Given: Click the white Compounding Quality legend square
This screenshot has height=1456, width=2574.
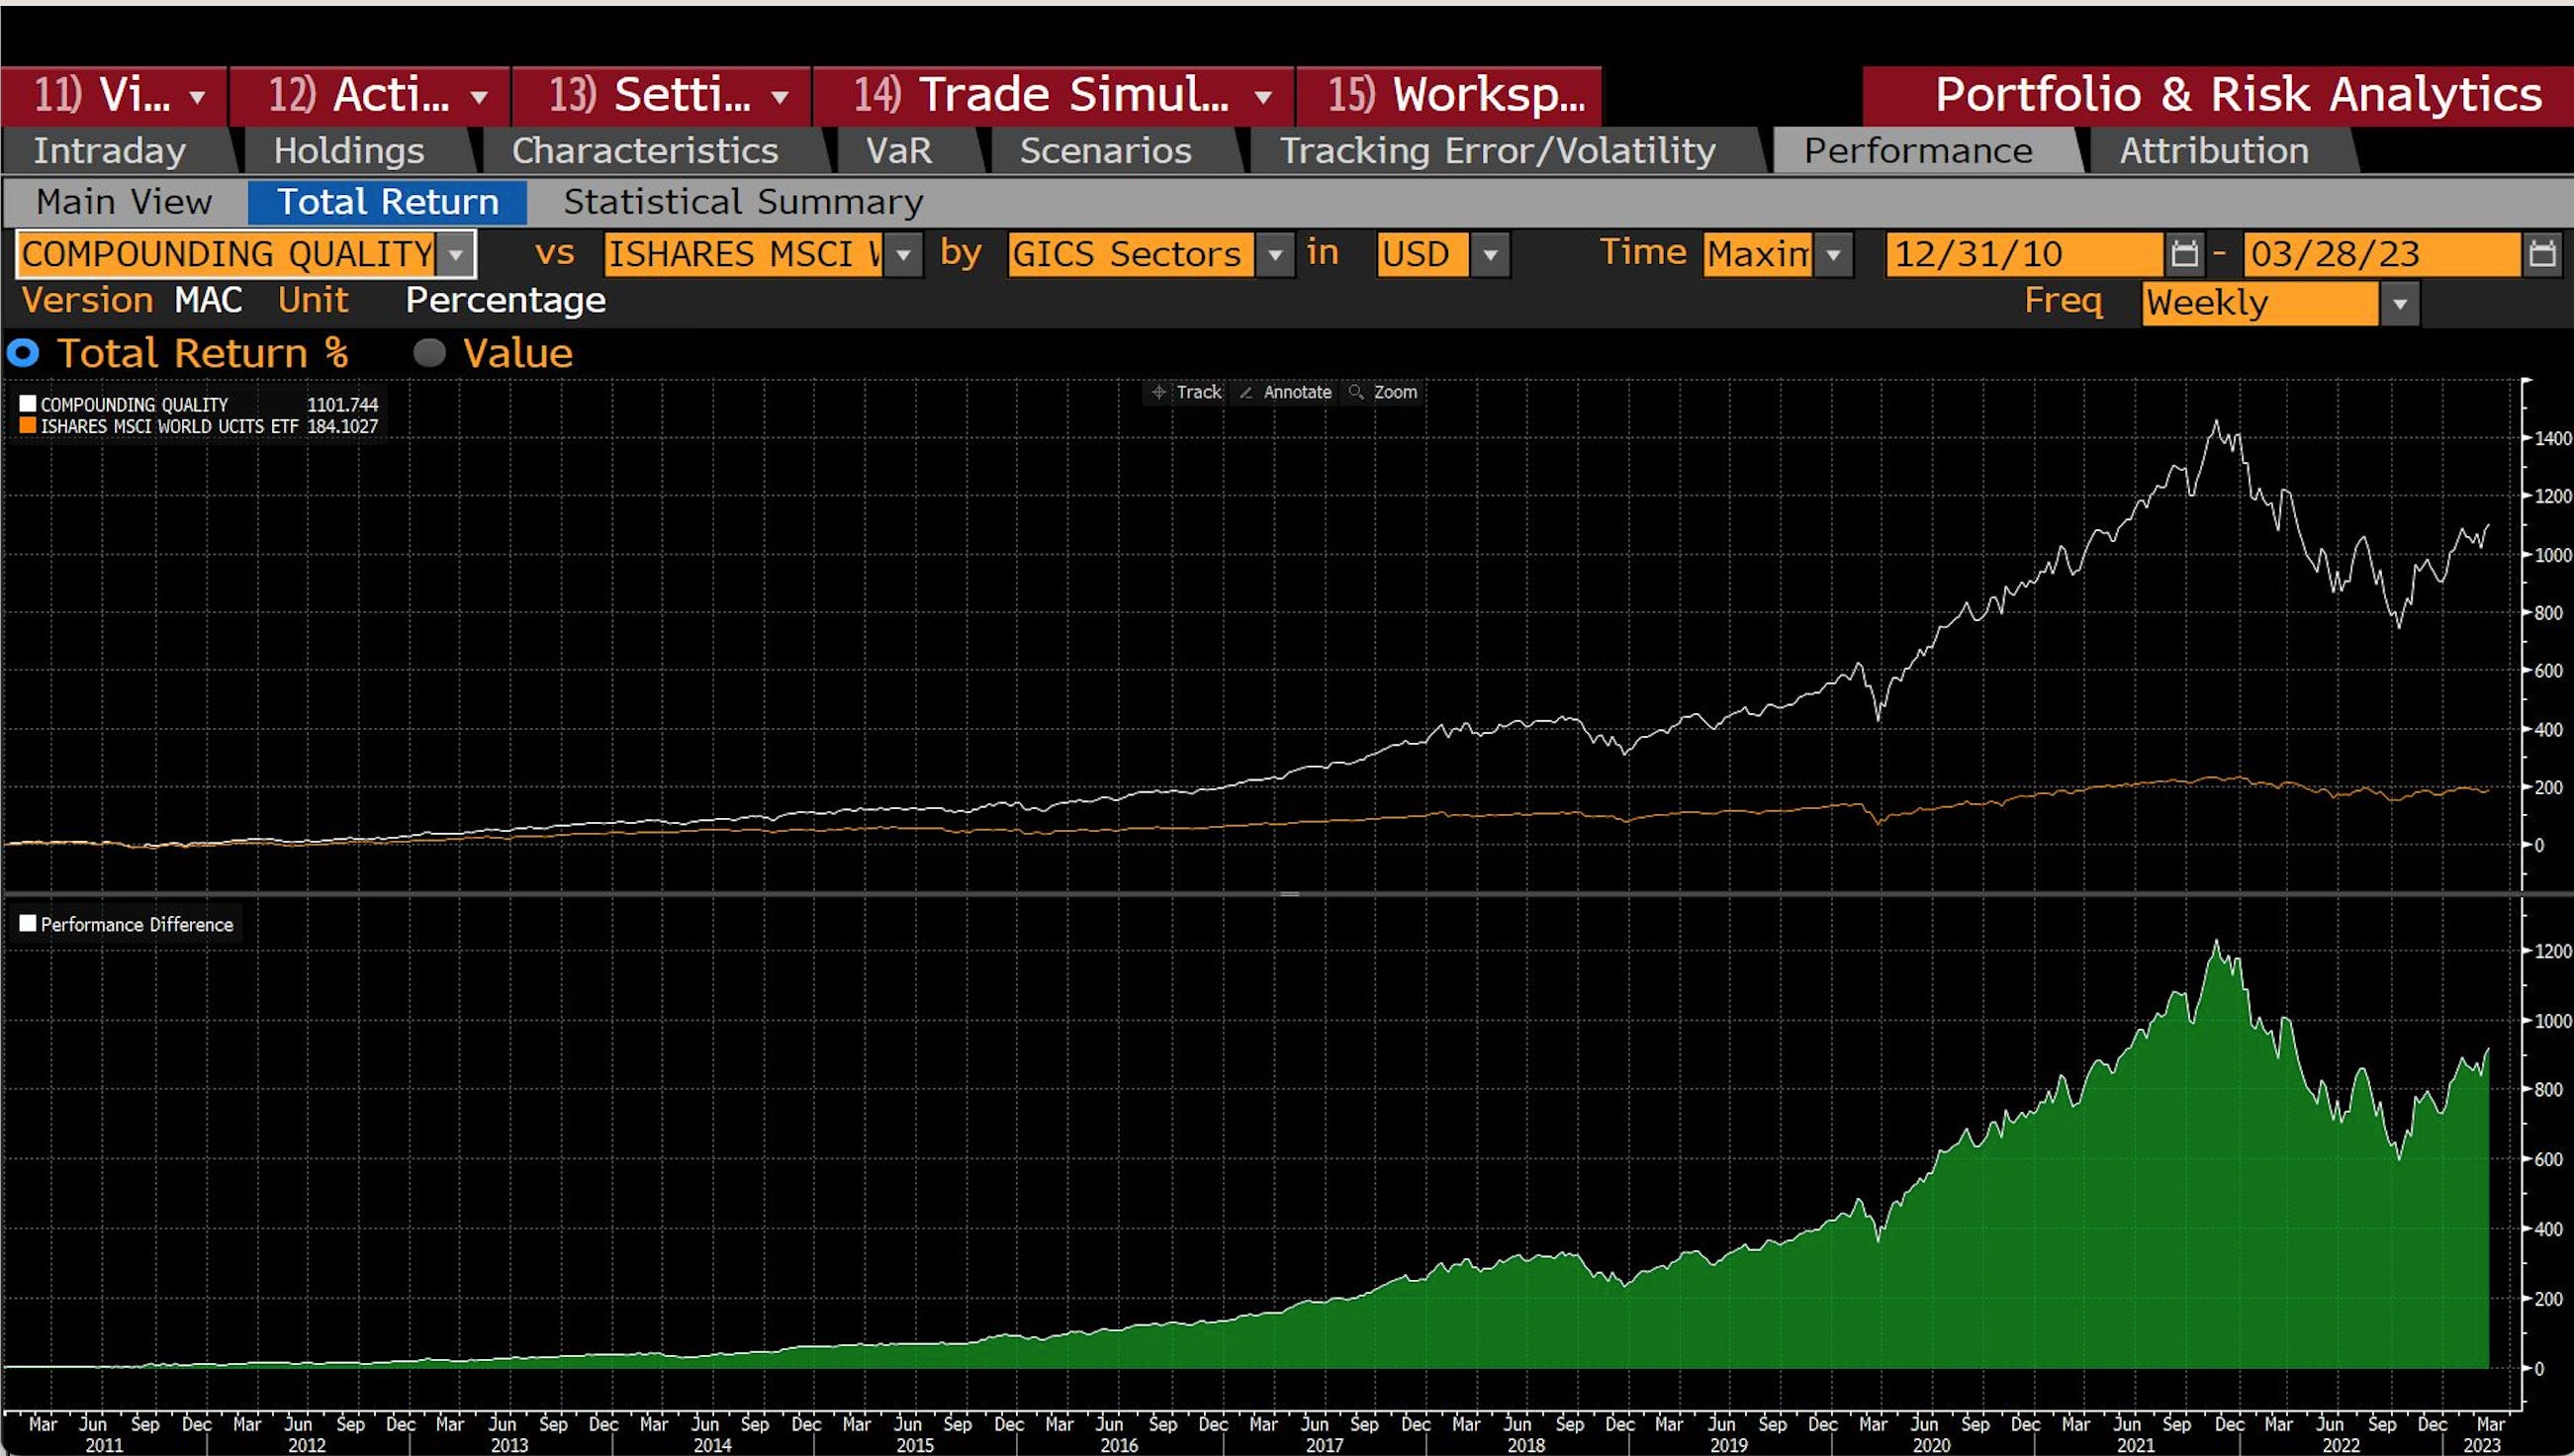Looking at the screenshot, I should [28, 404].
